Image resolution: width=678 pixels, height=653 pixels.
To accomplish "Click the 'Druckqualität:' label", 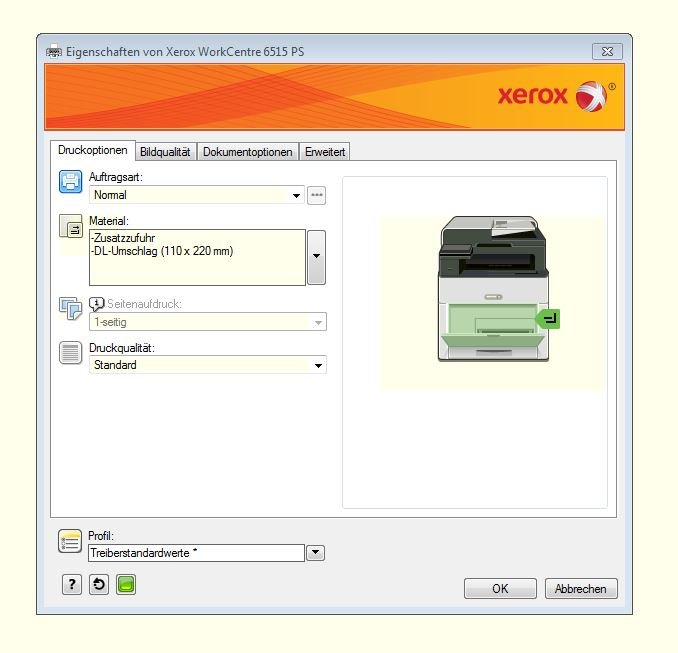I will pos(122,348).
